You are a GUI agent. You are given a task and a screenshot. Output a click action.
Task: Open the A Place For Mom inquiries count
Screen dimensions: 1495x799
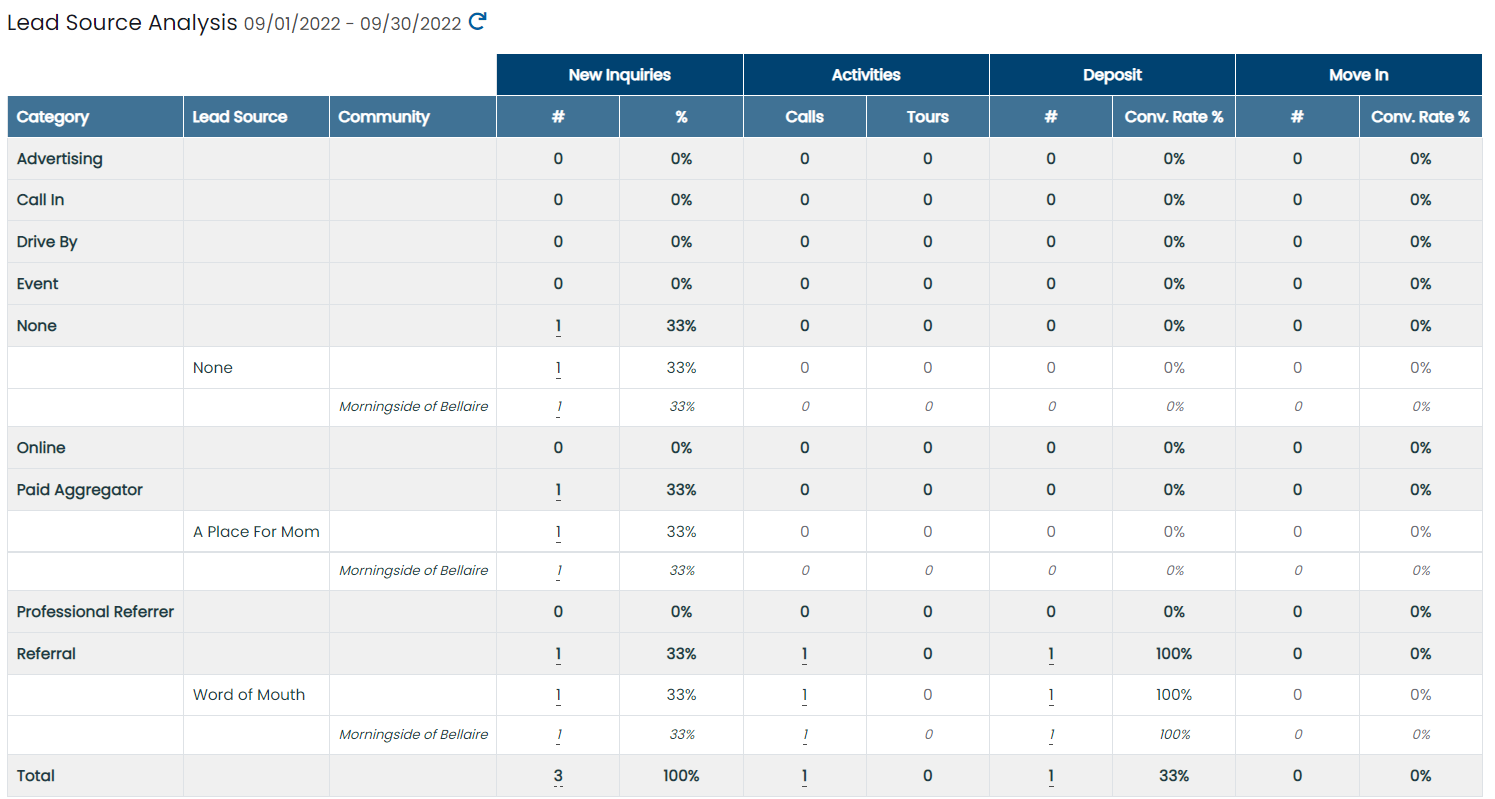[x=558, y=532]
